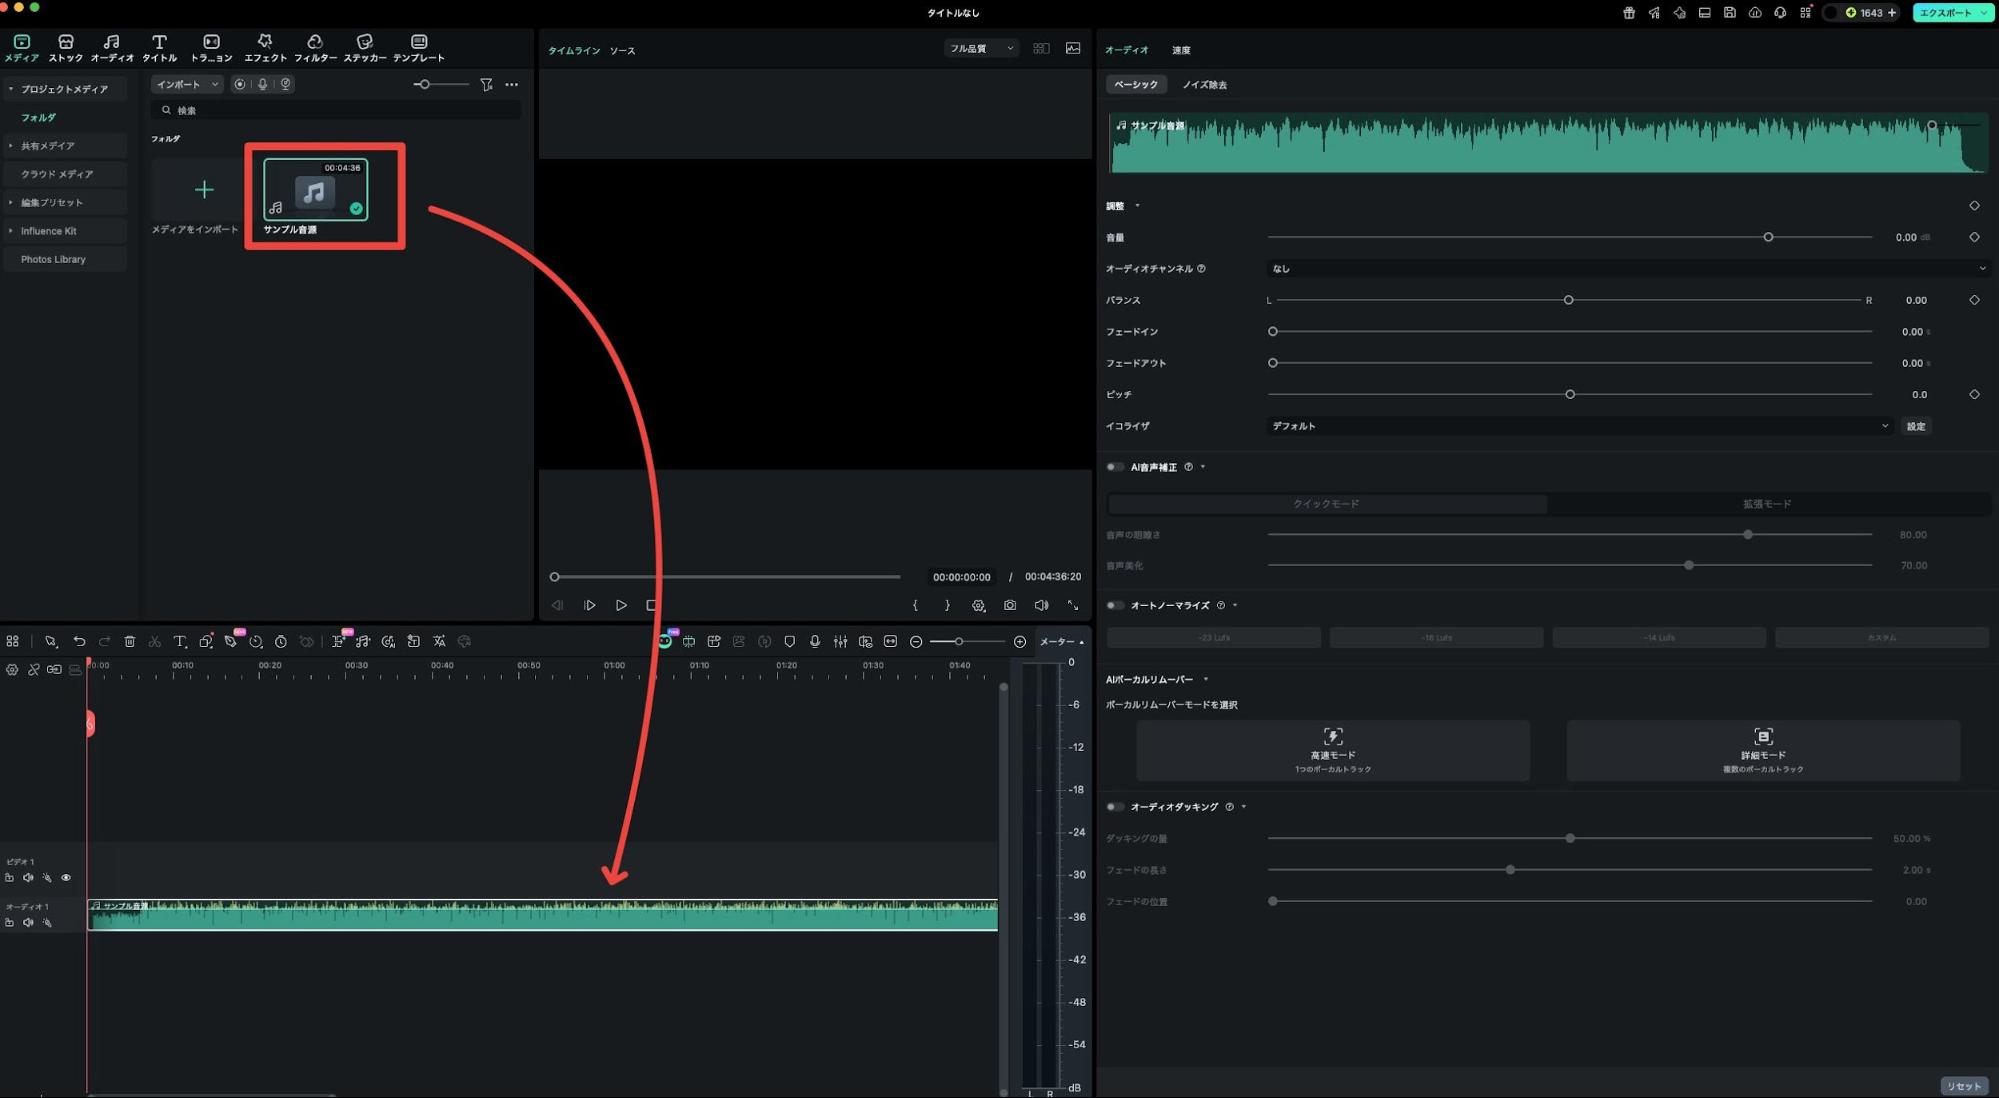Viewport: 1999px width, 1098px height.
Task: Enable the オーディオダッキング toggle
Action: [1112, 806]
